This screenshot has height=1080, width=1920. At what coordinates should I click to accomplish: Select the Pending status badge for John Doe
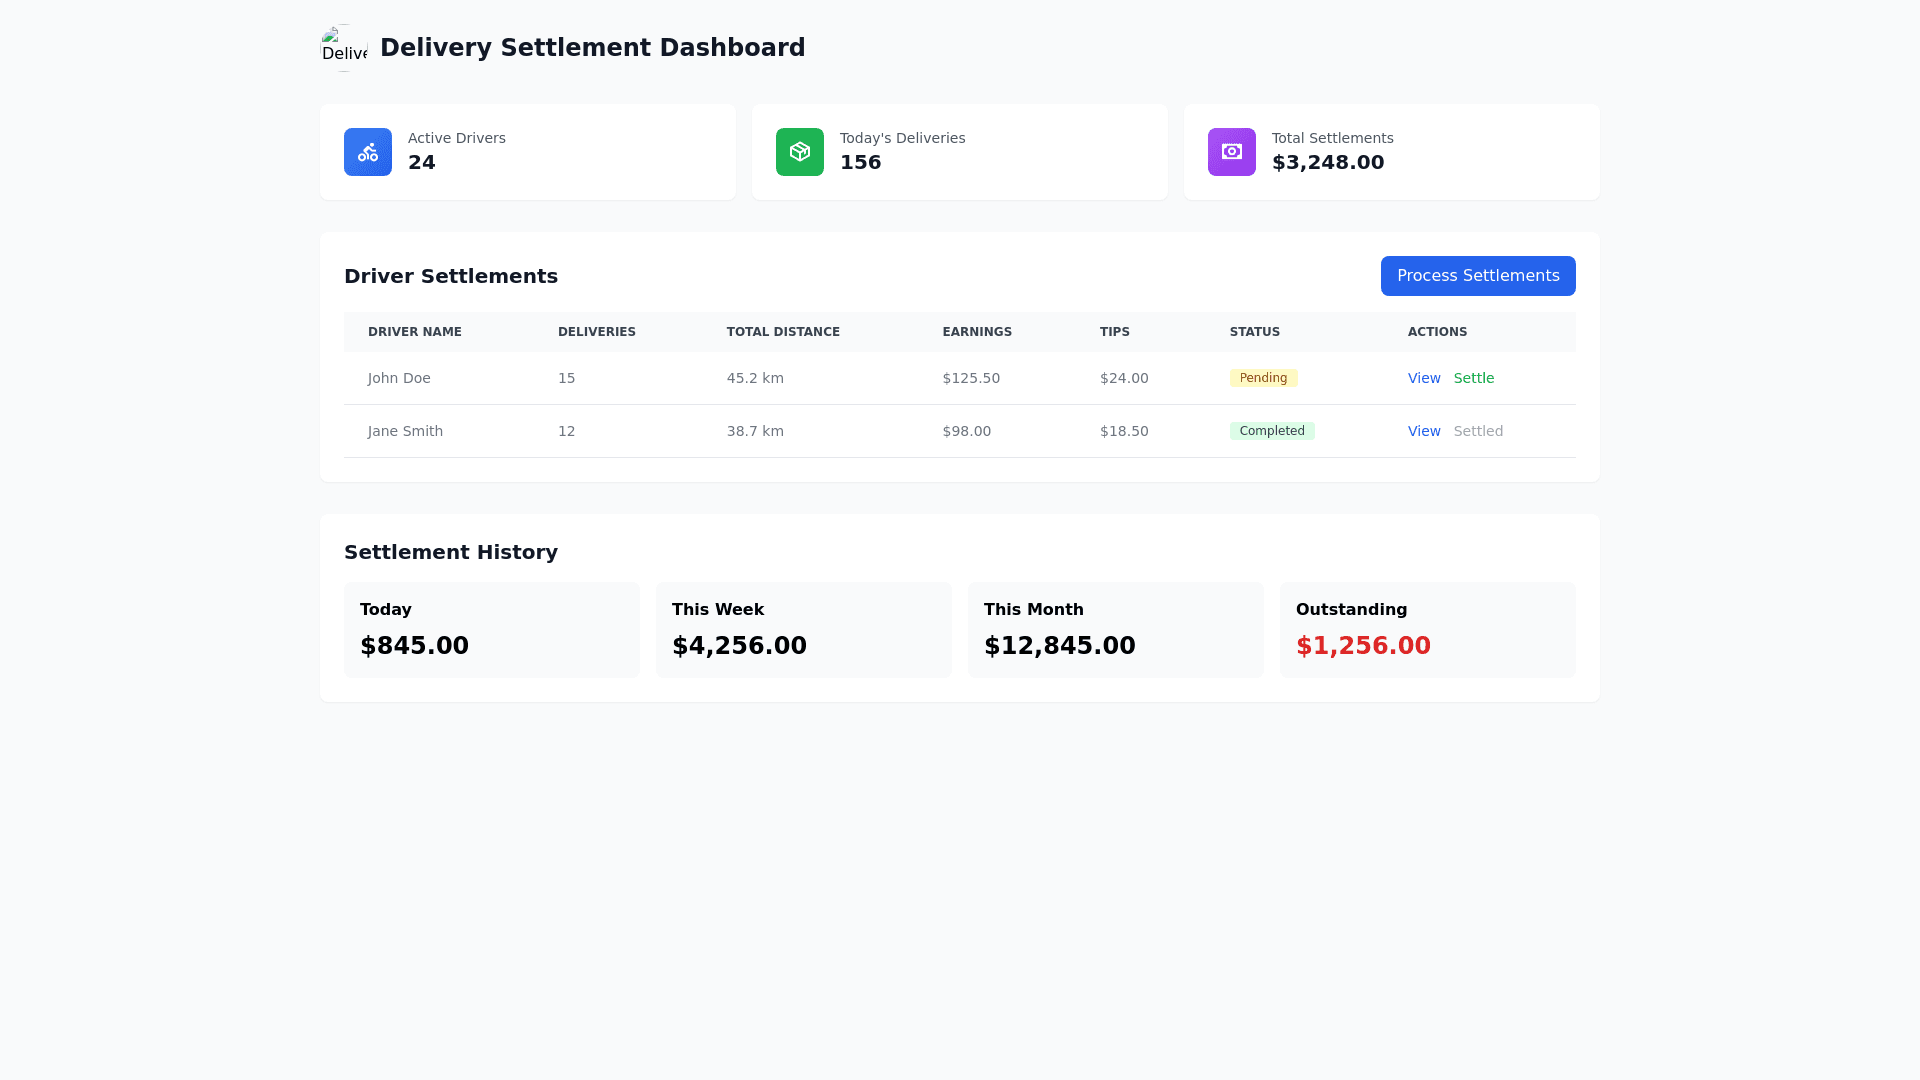pos(1263,378)
